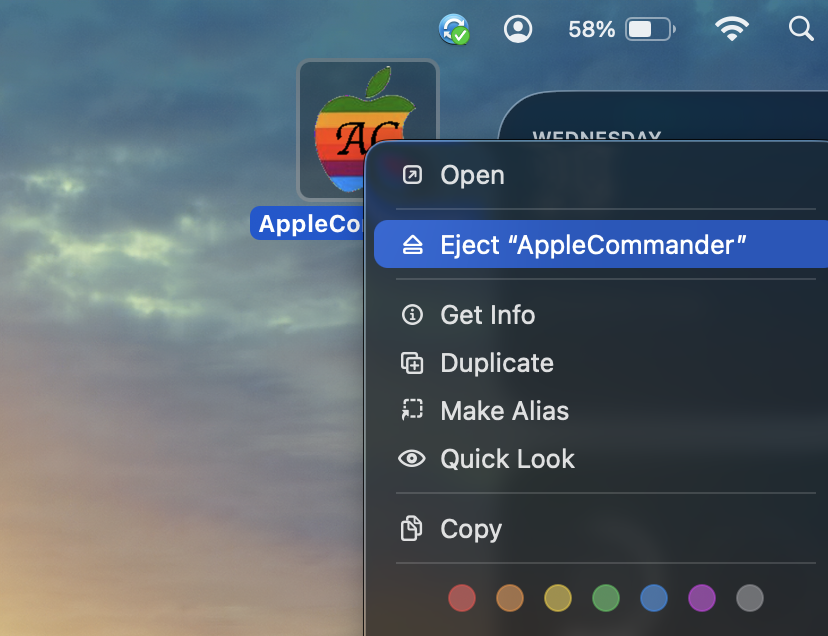Apply the orange tag color

point(510,598)
